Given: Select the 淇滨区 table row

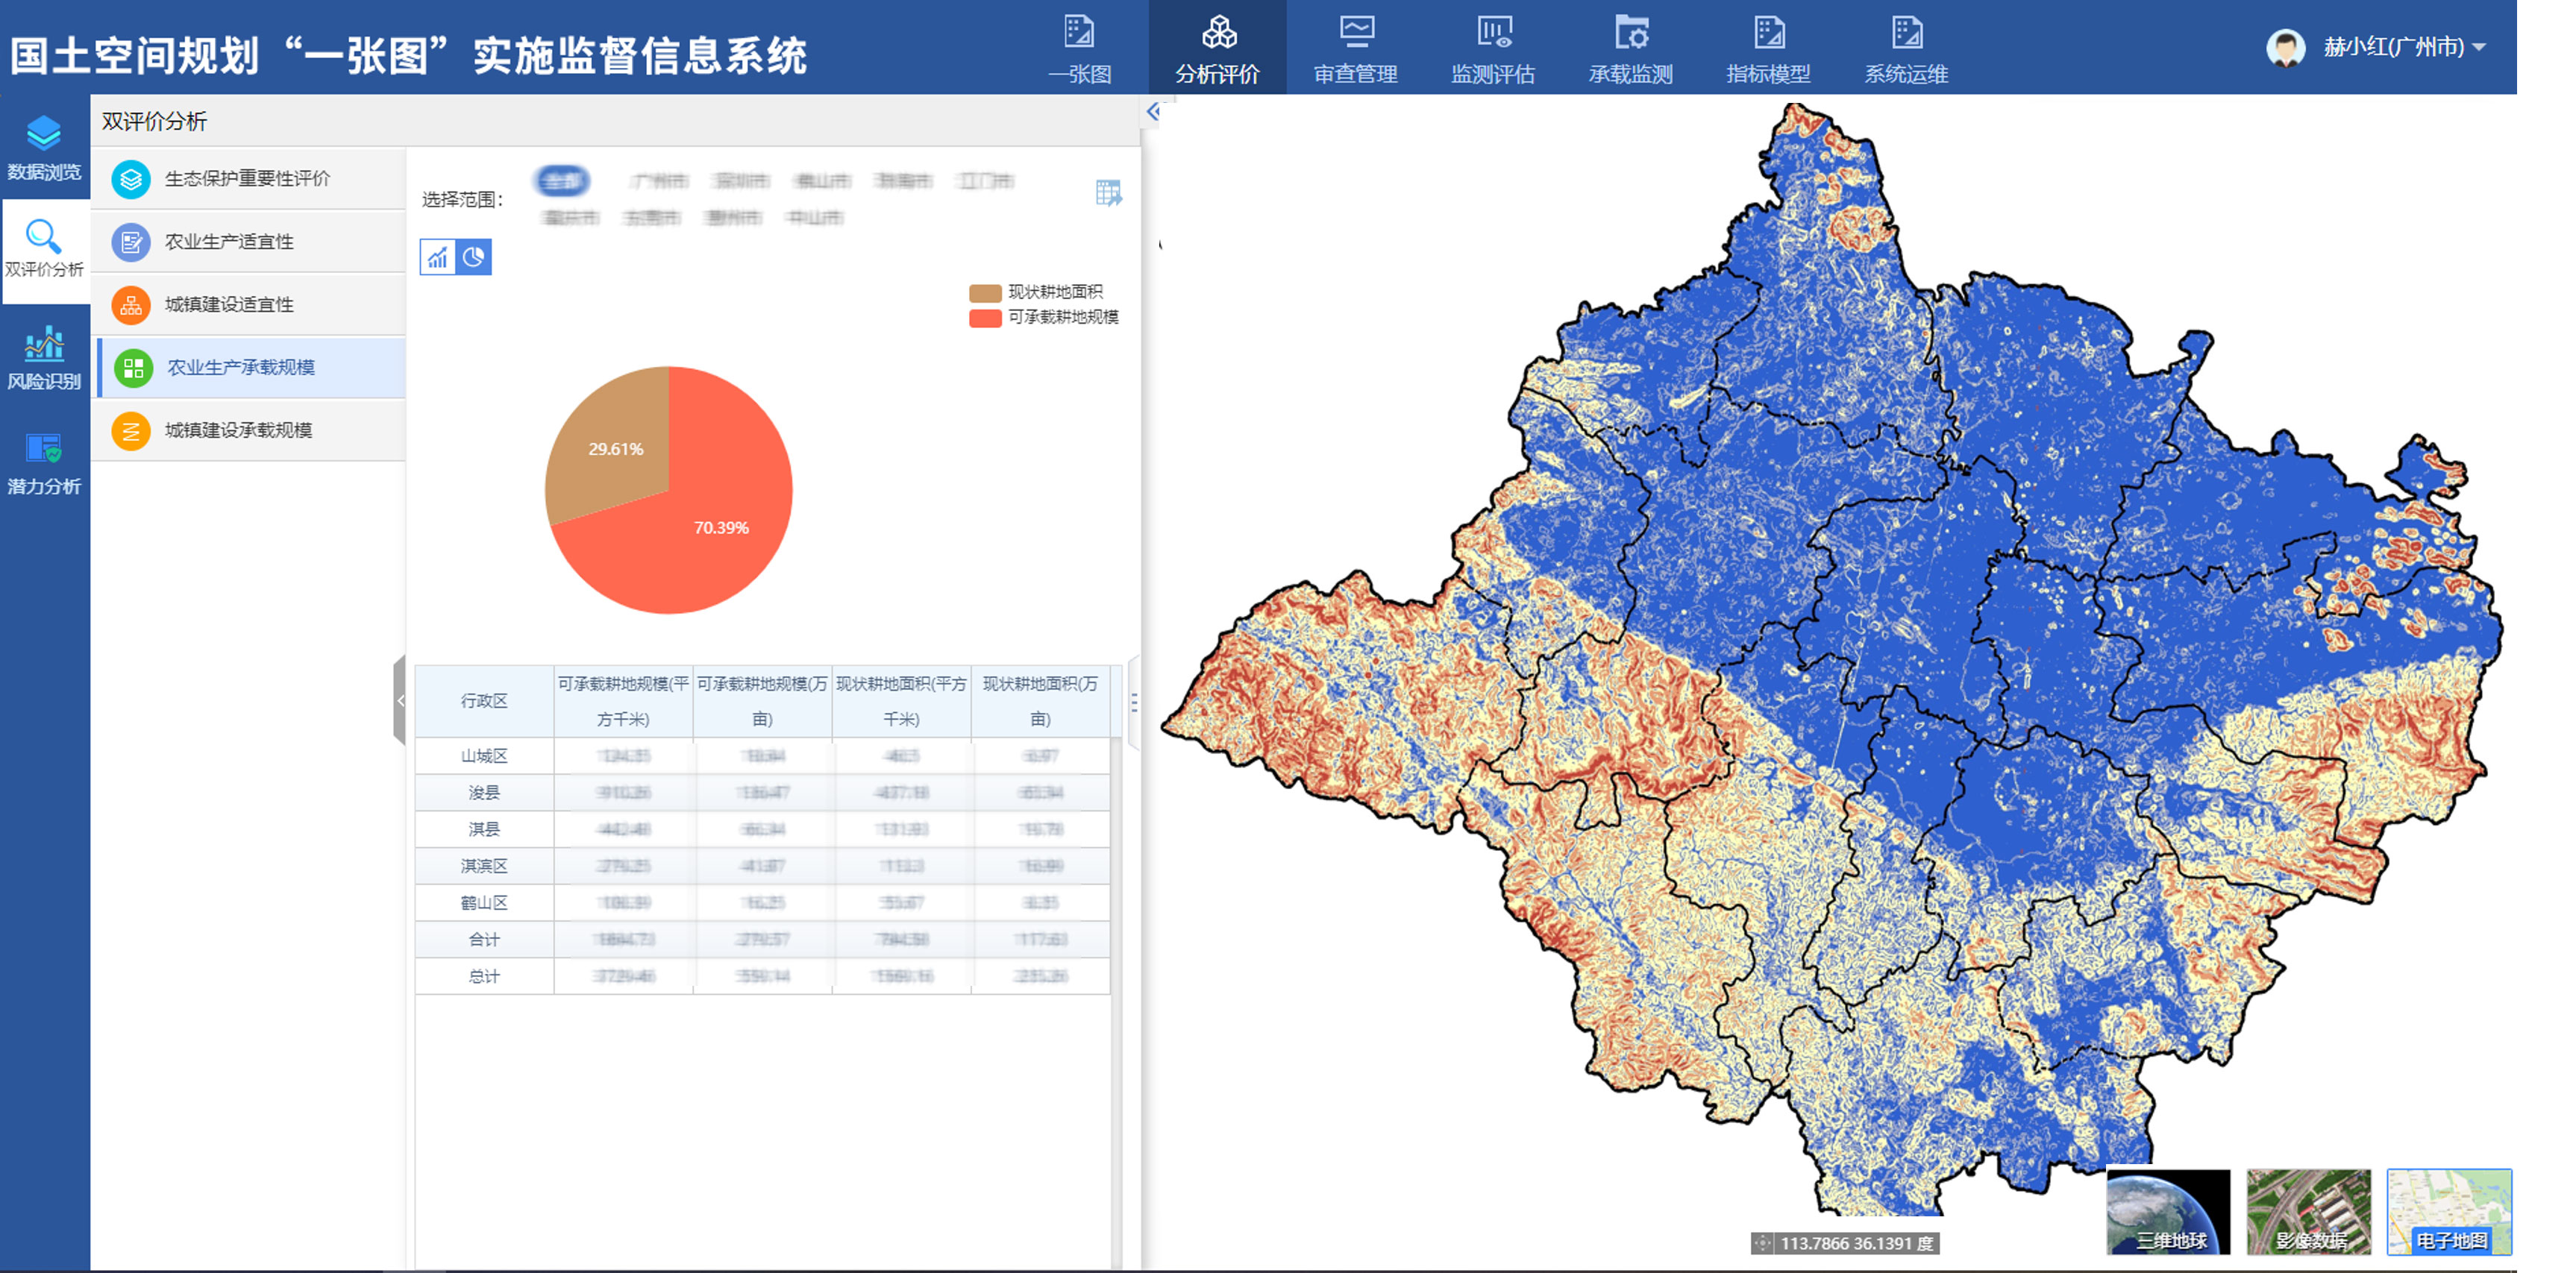Looking at the screenshot, I should tap(762, 866).
